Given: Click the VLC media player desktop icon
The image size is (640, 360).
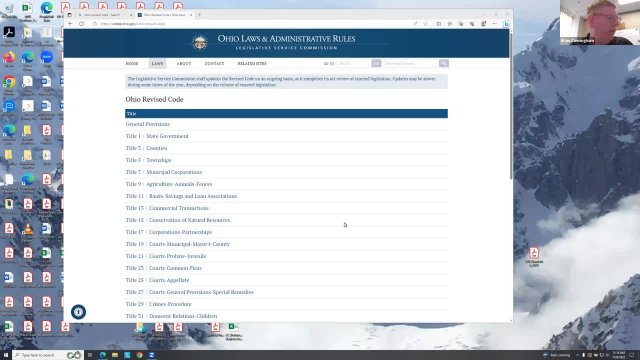Looking at the screenshot, I should click(28, 230).
